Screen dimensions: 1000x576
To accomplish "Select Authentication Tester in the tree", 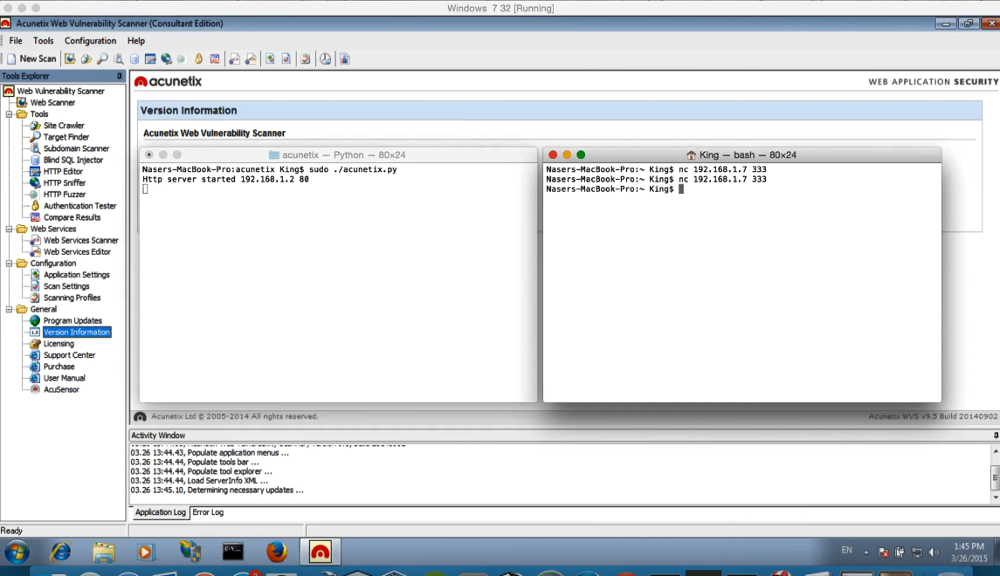I will click(80, 206).
